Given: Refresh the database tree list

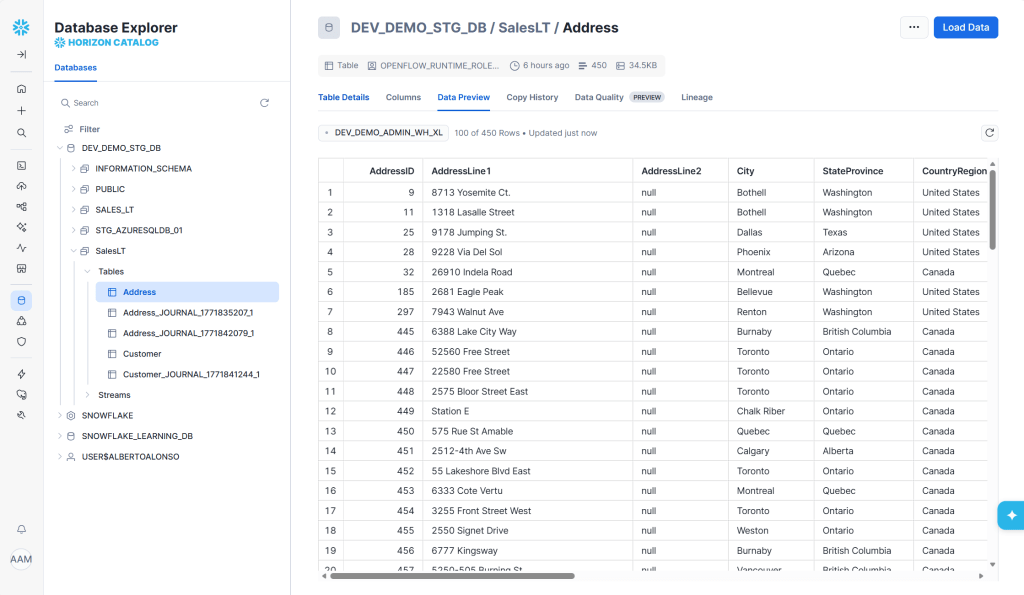Looking at the screenshot, I should [264, 103].
